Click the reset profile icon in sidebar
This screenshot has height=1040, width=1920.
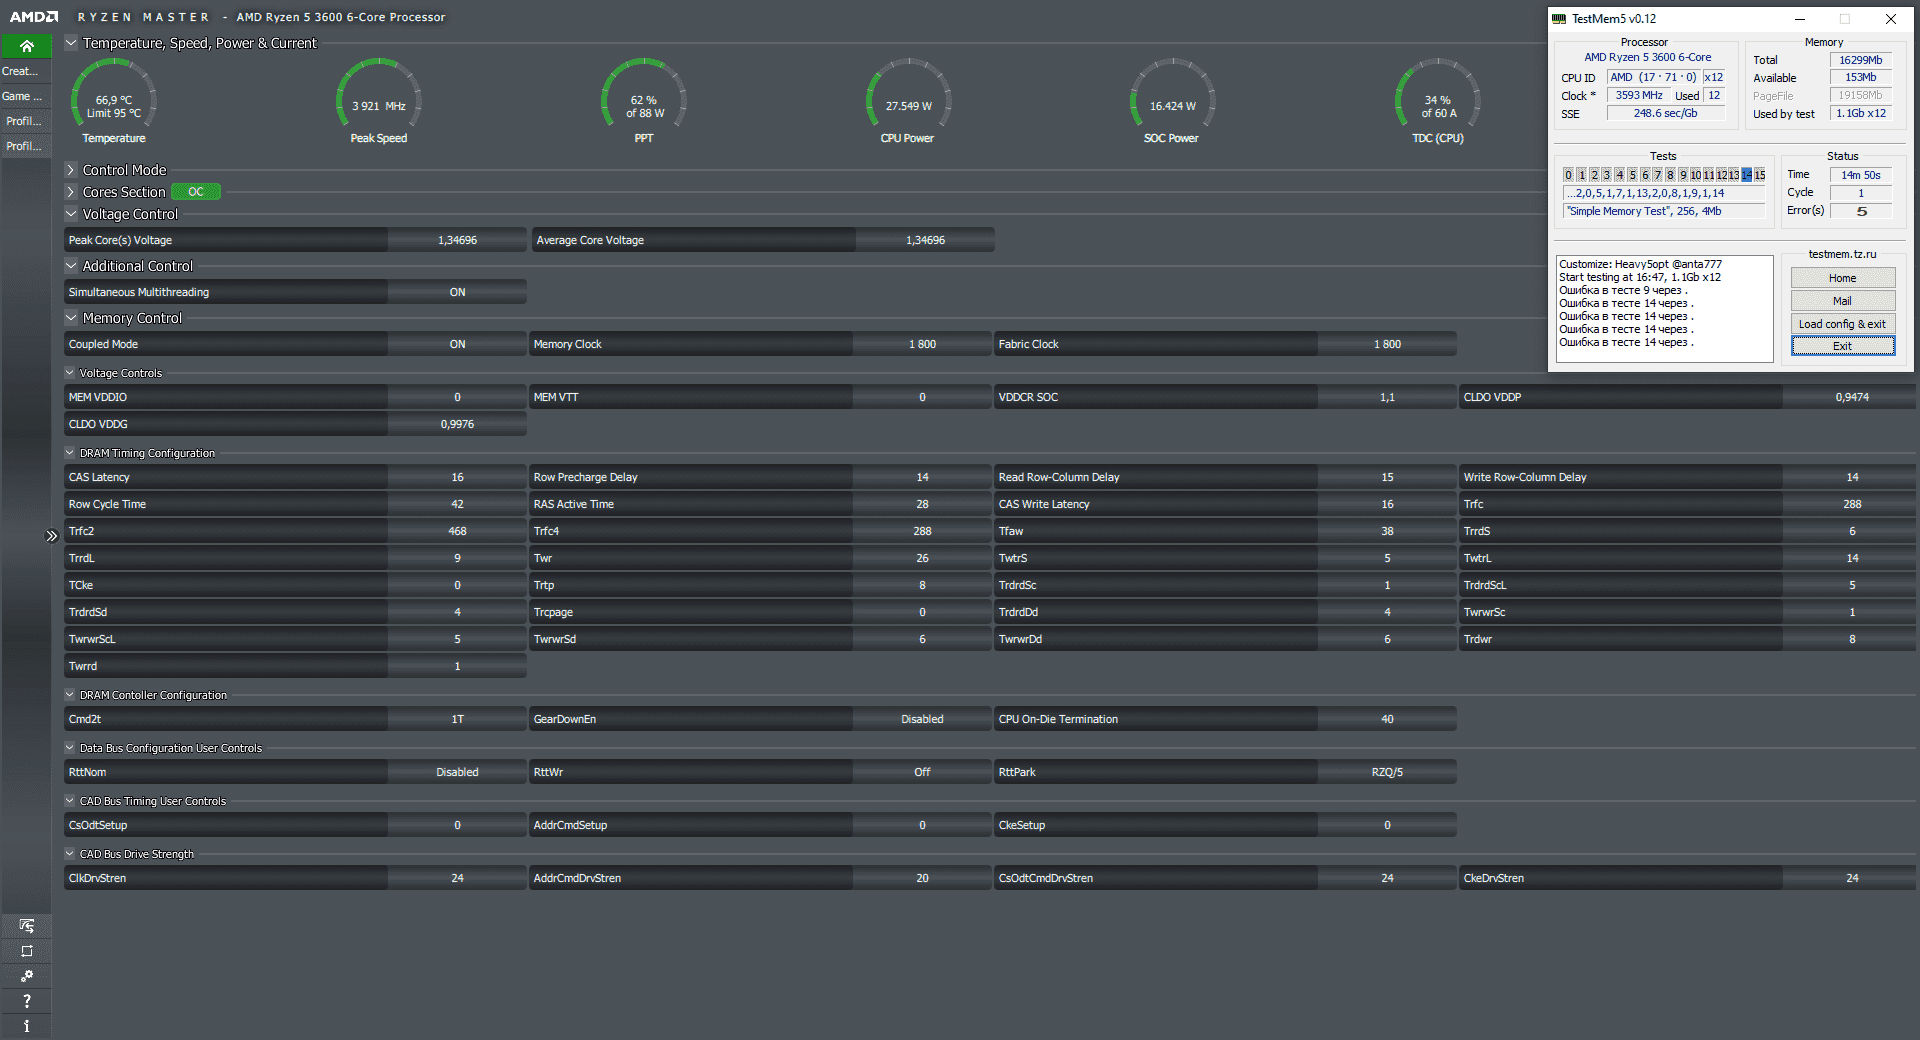[26, 951]
